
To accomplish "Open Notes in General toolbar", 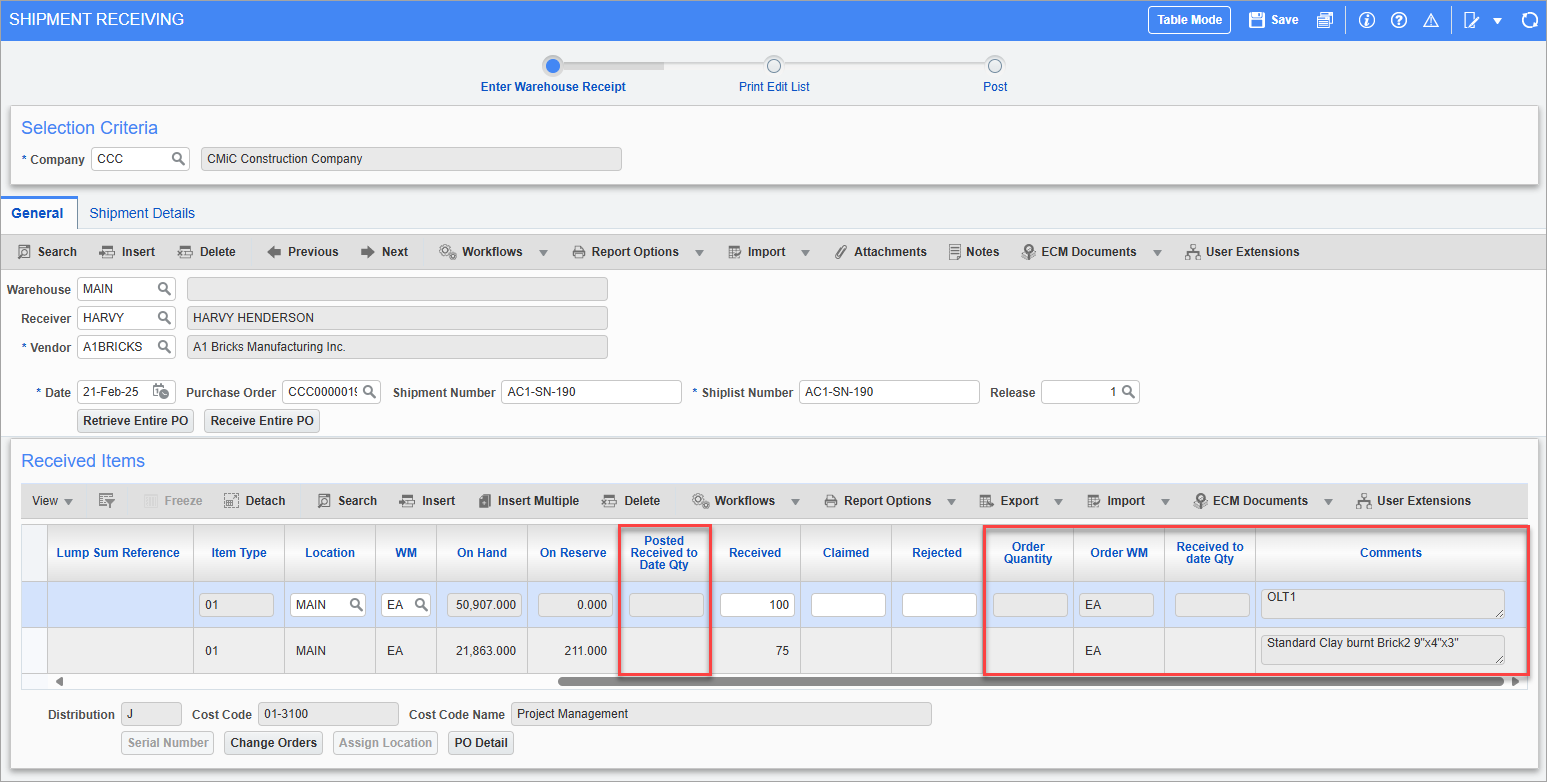I will coord(973,252).
